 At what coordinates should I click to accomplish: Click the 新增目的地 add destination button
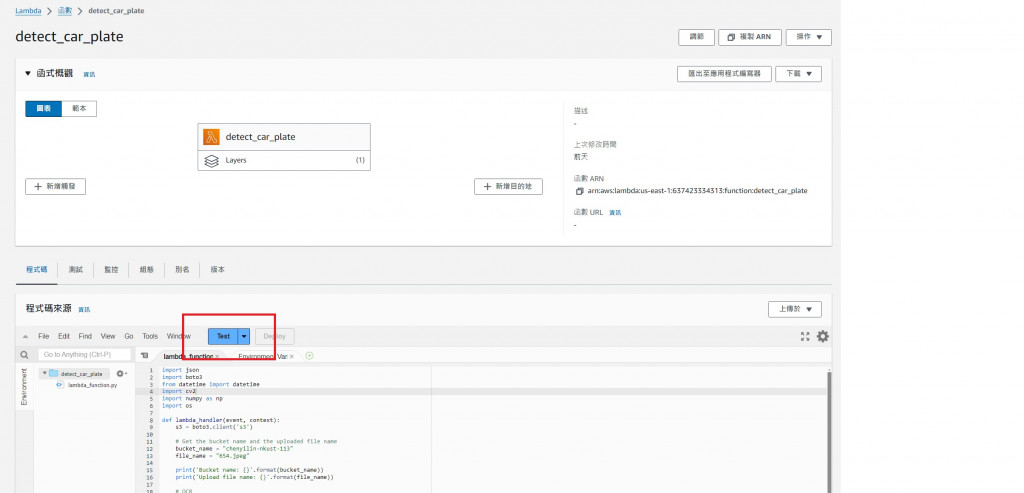[x=508, y=187]
